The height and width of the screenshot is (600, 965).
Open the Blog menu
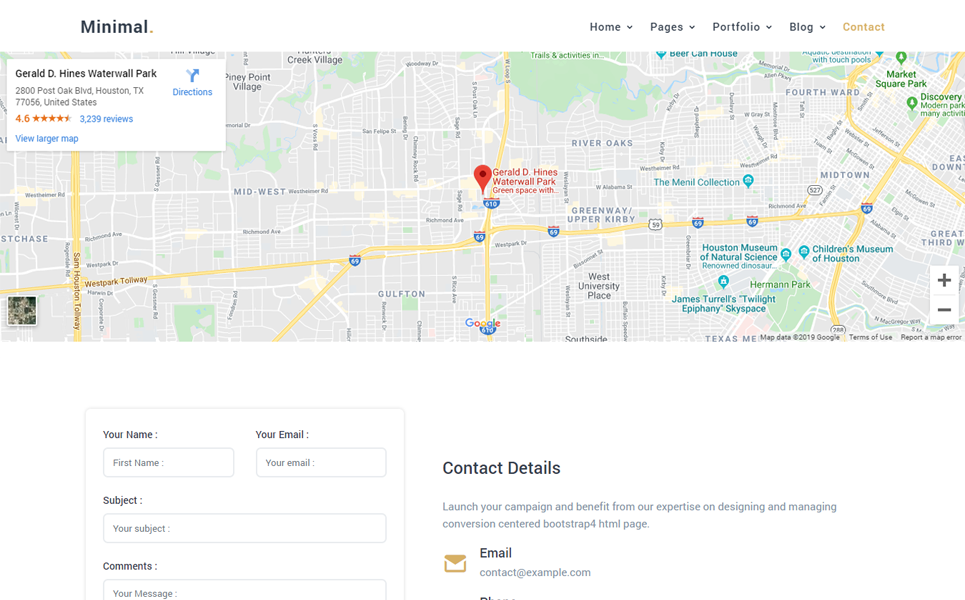(x=807, y=27)
